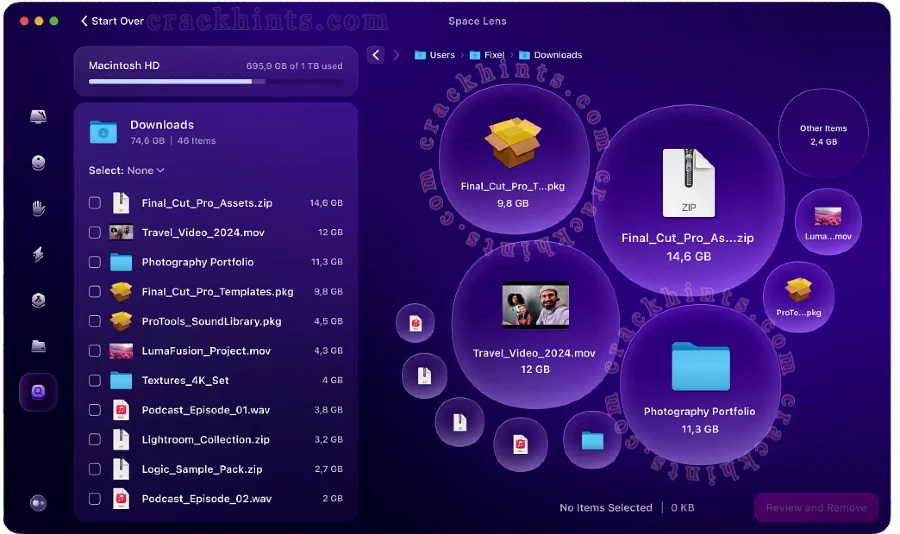Click the Macintosh HD disk label
This screenshot has height=534, width=900.
(124, 65)
